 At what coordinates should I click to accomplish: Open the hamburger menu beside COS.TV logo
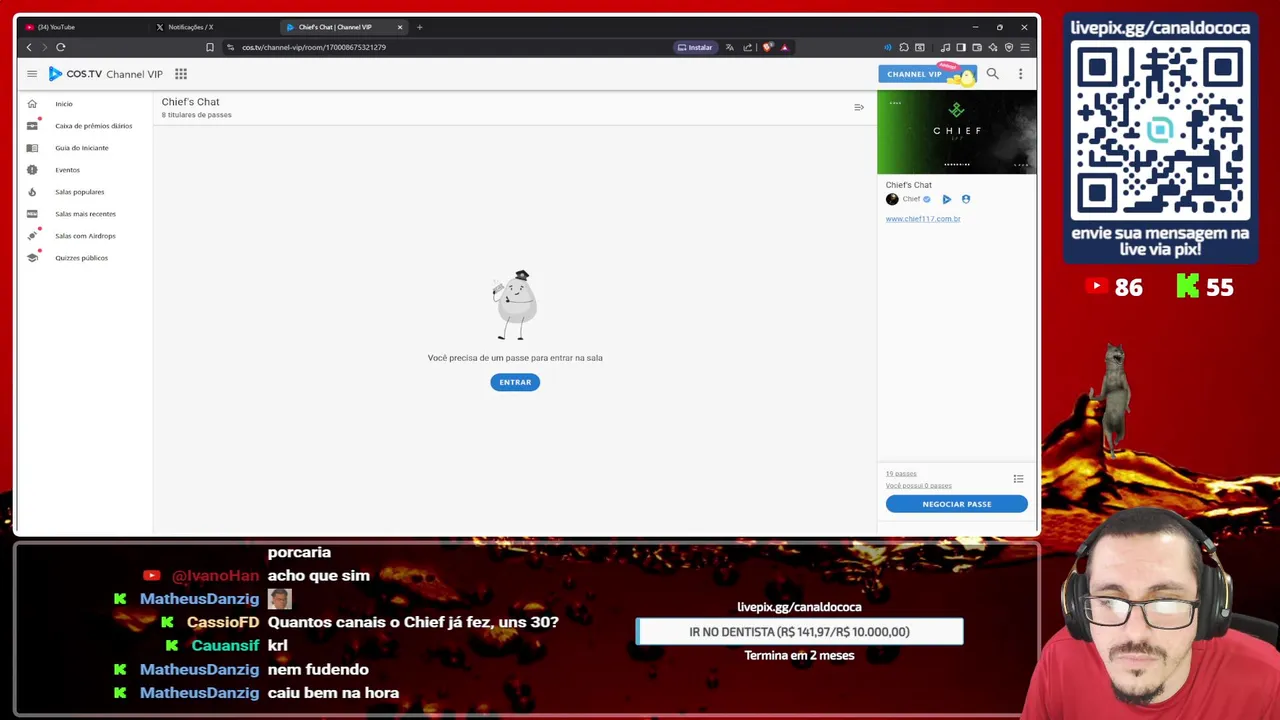pyautogui.click(x=32, y=74)
